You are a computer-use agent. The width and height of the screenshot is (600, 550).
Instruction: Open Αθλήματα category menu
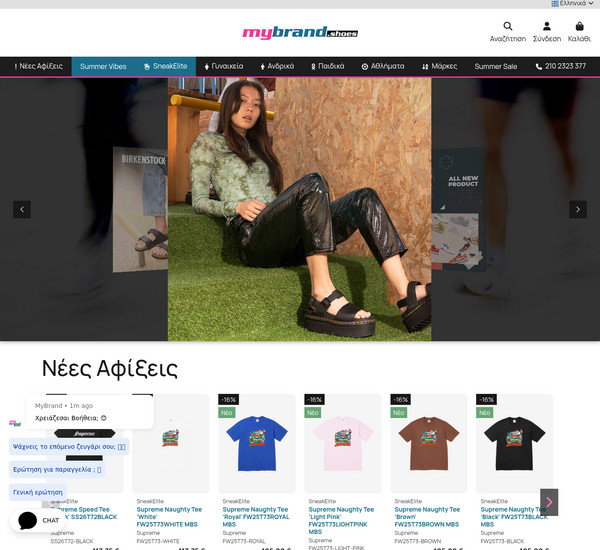[x=383, y=66]
